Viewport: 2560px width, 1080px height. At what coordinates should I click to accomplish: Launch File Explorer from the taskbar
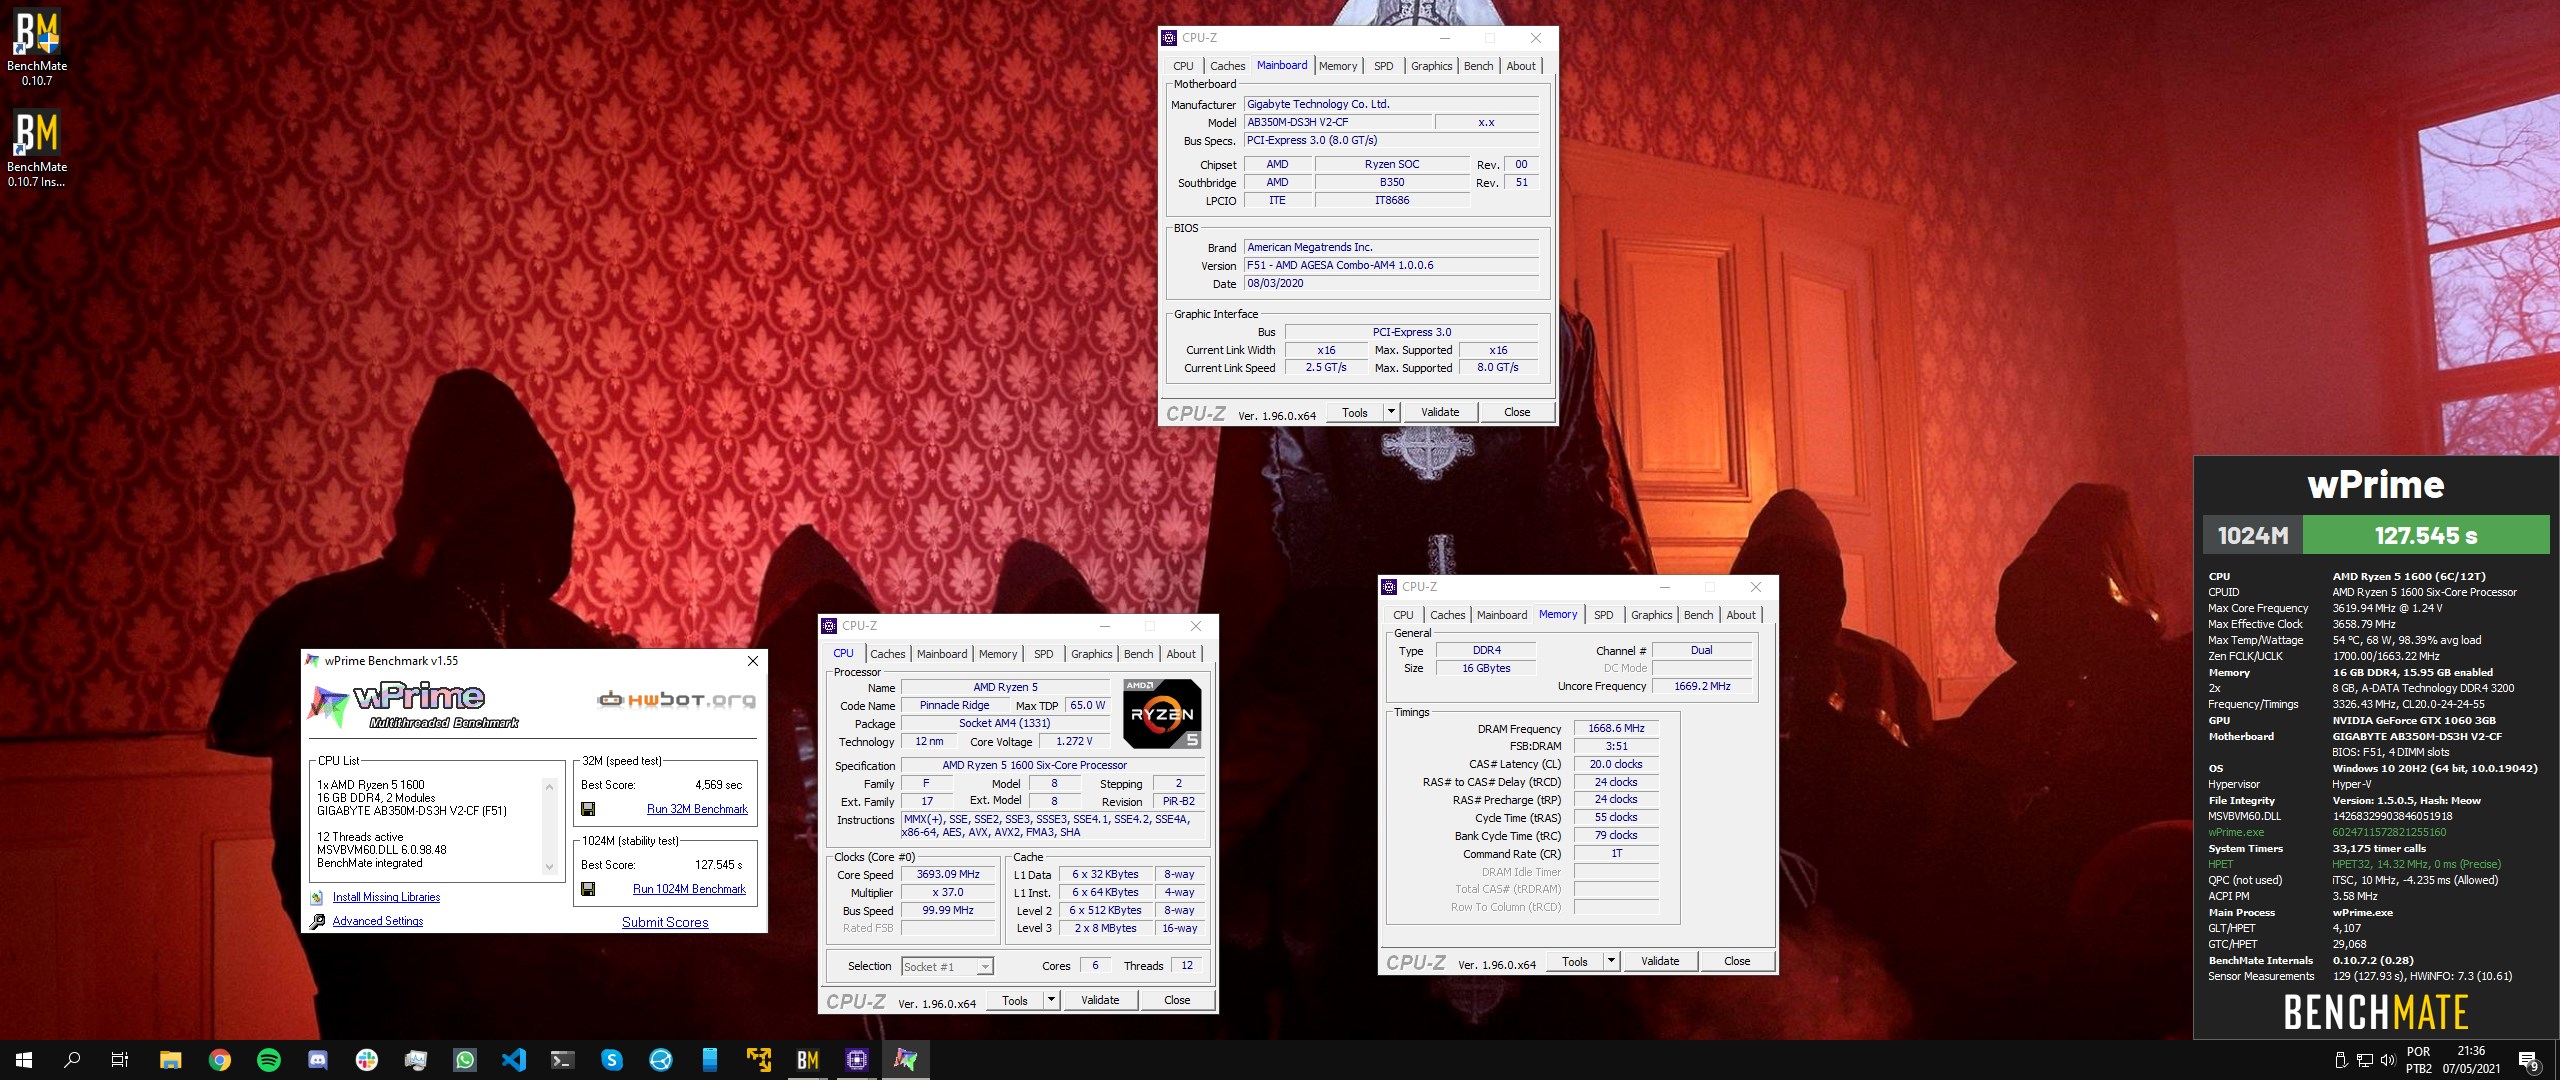click(170, 1060)
